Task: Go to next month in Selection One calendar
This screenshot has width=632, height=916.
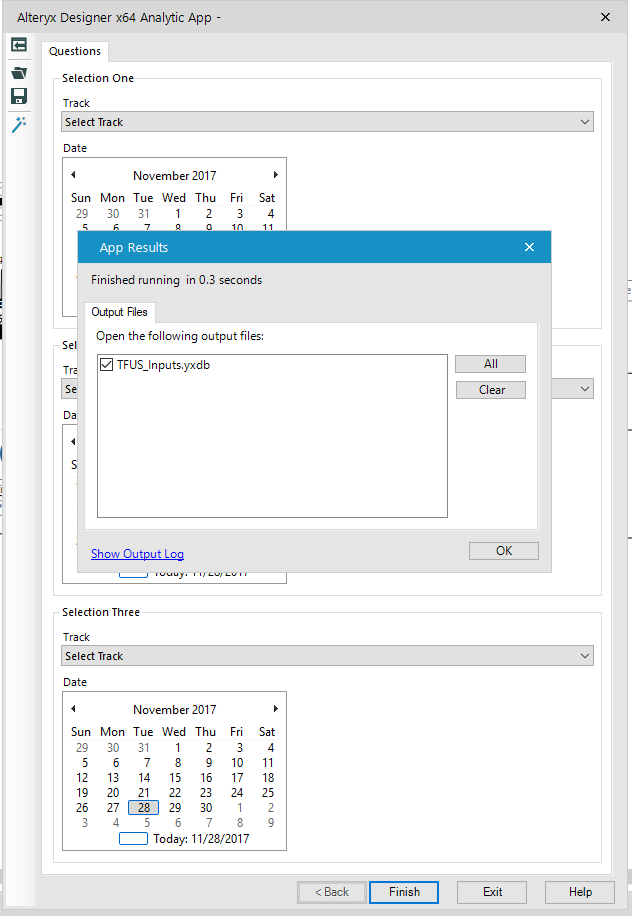Action: point(276,175)
